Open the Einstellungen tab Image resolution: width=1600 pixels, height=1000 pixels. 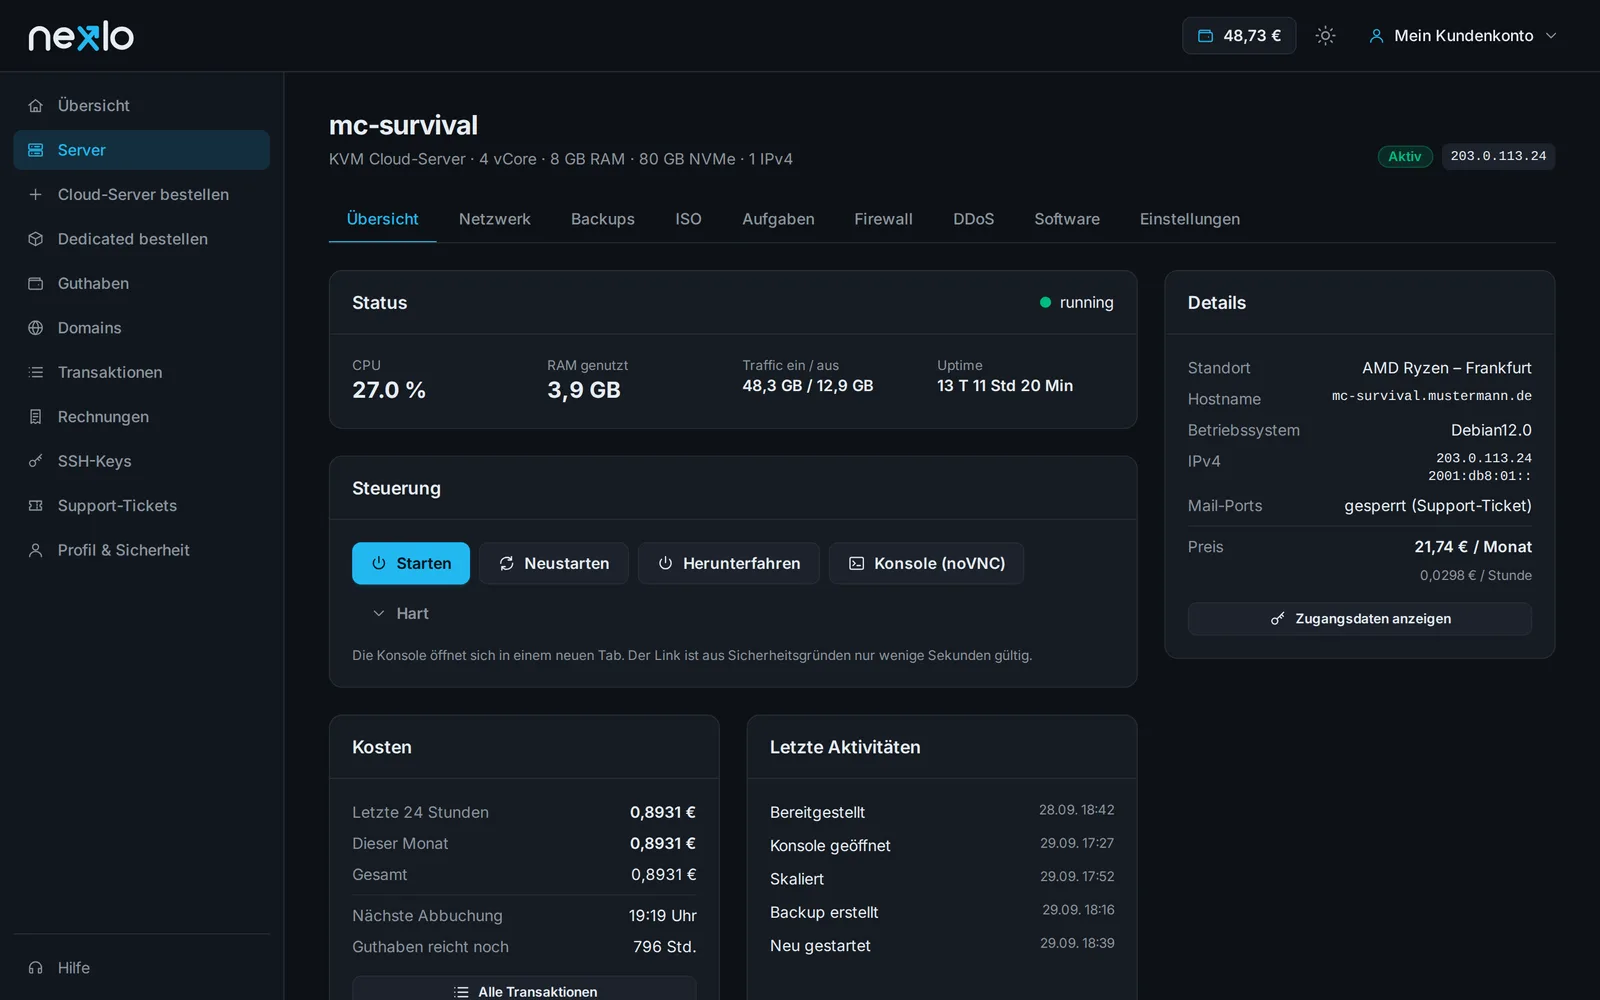(1190, 219)
